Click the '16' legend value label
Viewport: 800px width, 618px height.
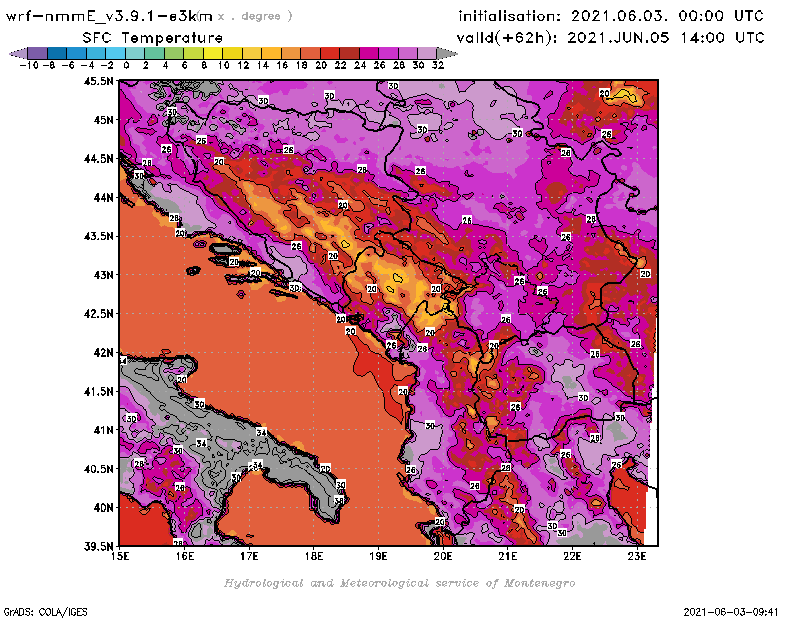point(282,65)
